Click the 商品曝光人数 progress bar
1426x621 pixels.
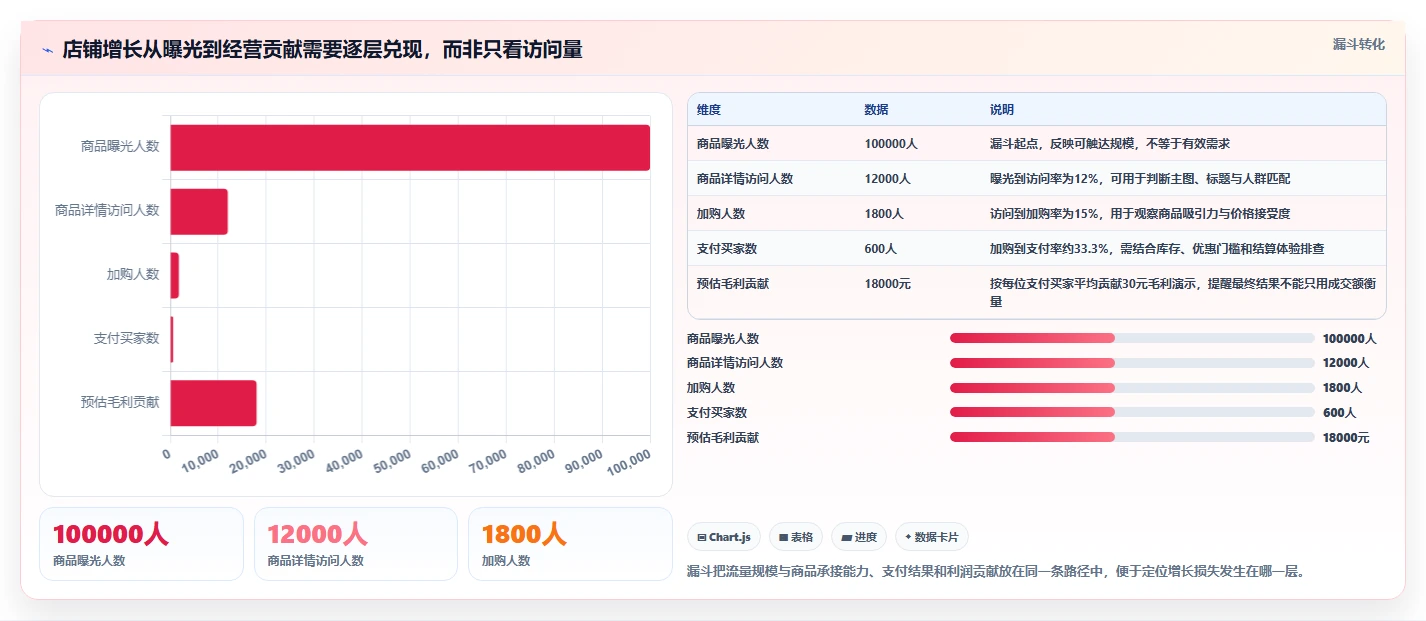(1132, 338)
